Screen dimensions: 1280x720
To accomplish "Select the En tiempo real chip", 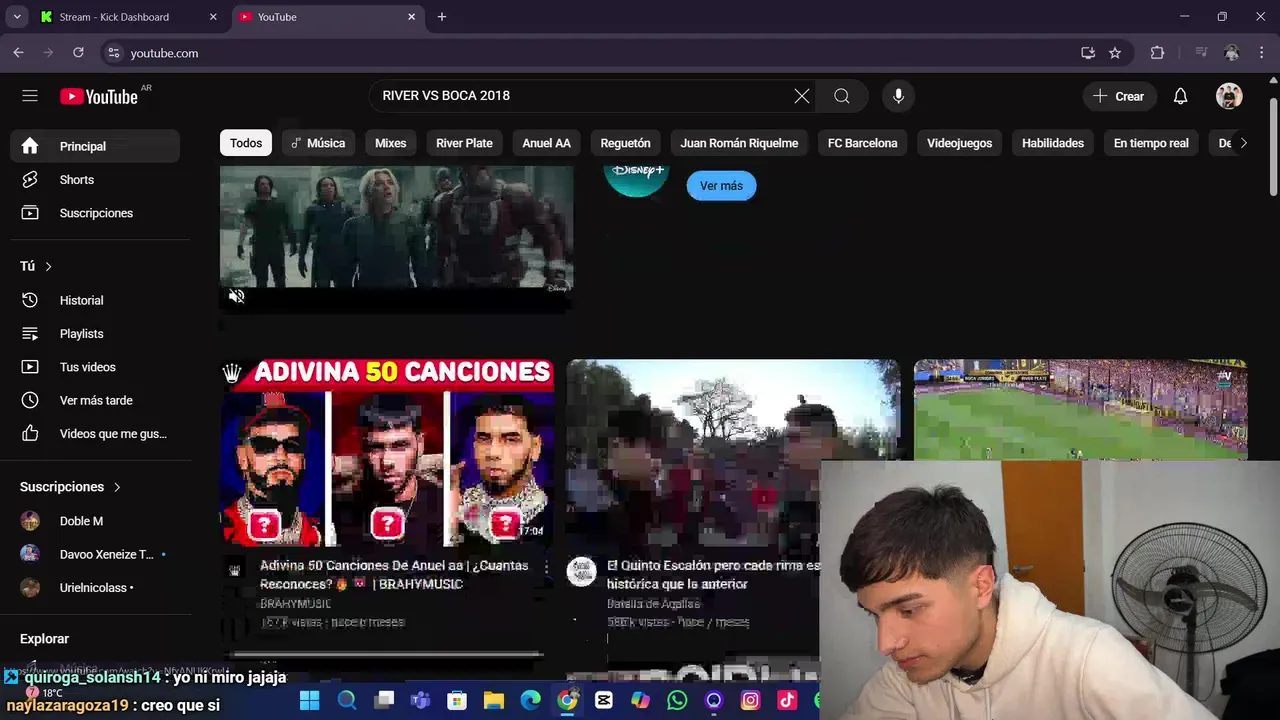I will point(1151,143).
